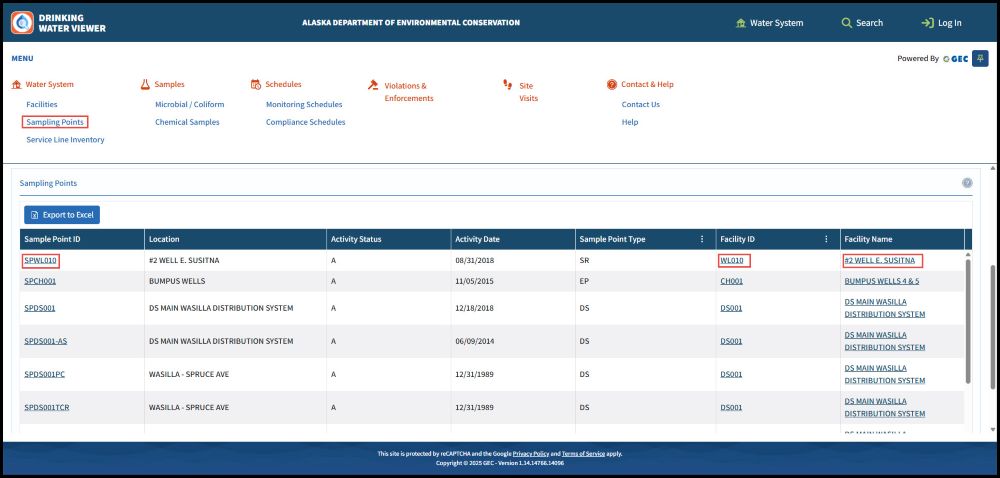Open Water System in the top header
Image resolution: width=1000 pixels, height=478 pixels.
click(769, 23)
